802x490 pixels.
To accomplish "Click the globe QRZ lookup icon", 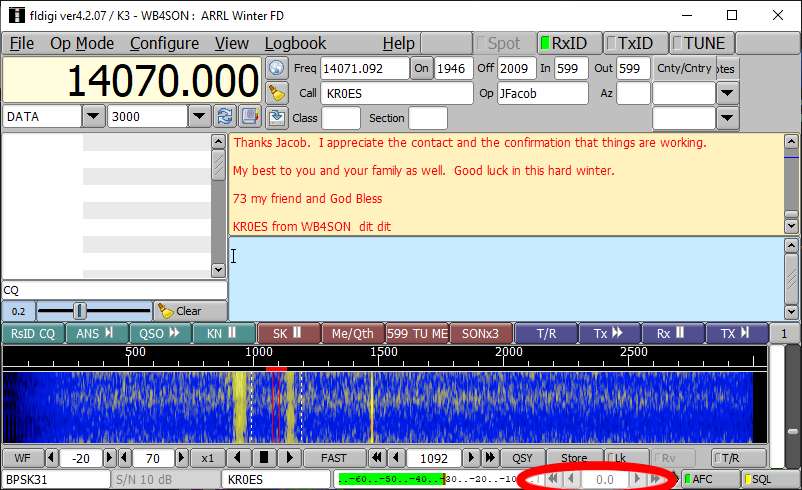I will pos(277,68).
